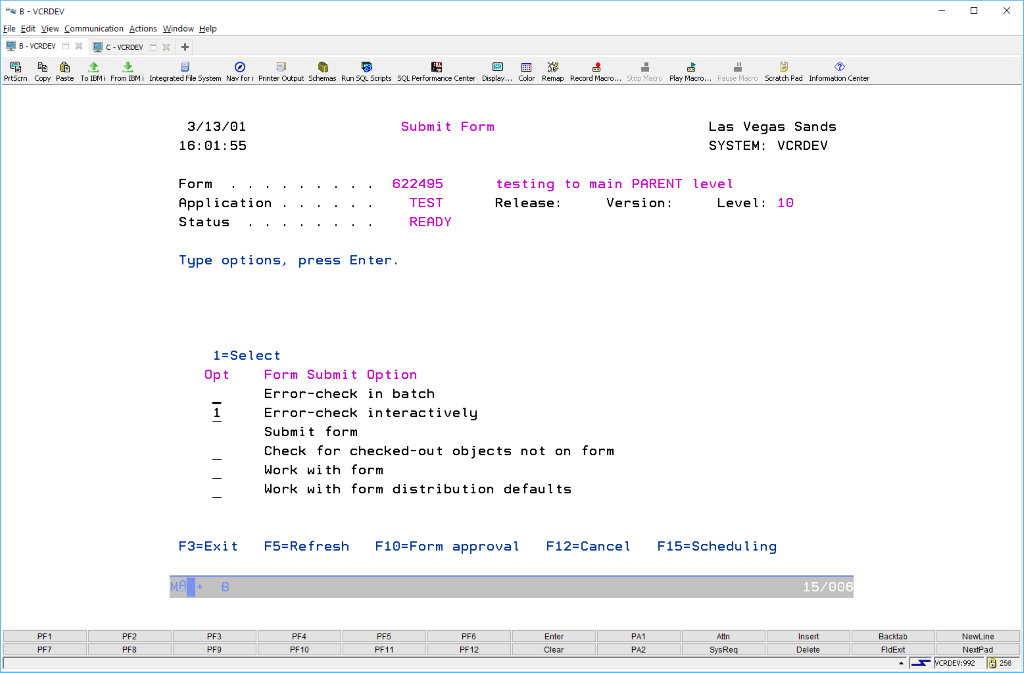
Task: Detach the B - VCRDEV tab window
Action: [65, 46]
